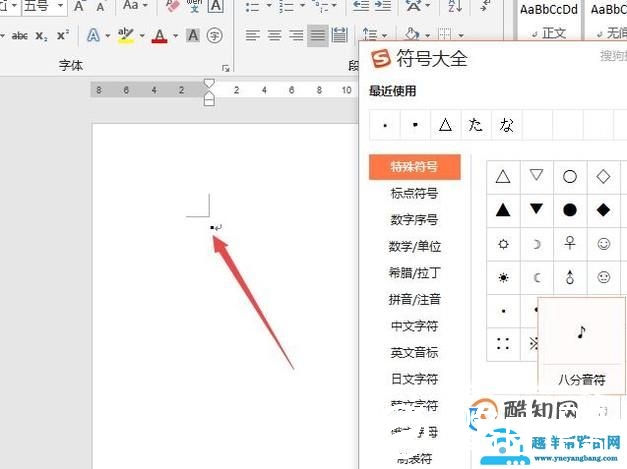This screenshot has height=469, width=627.
Task: Click the Numbering list icon
Action: point(286,6)
